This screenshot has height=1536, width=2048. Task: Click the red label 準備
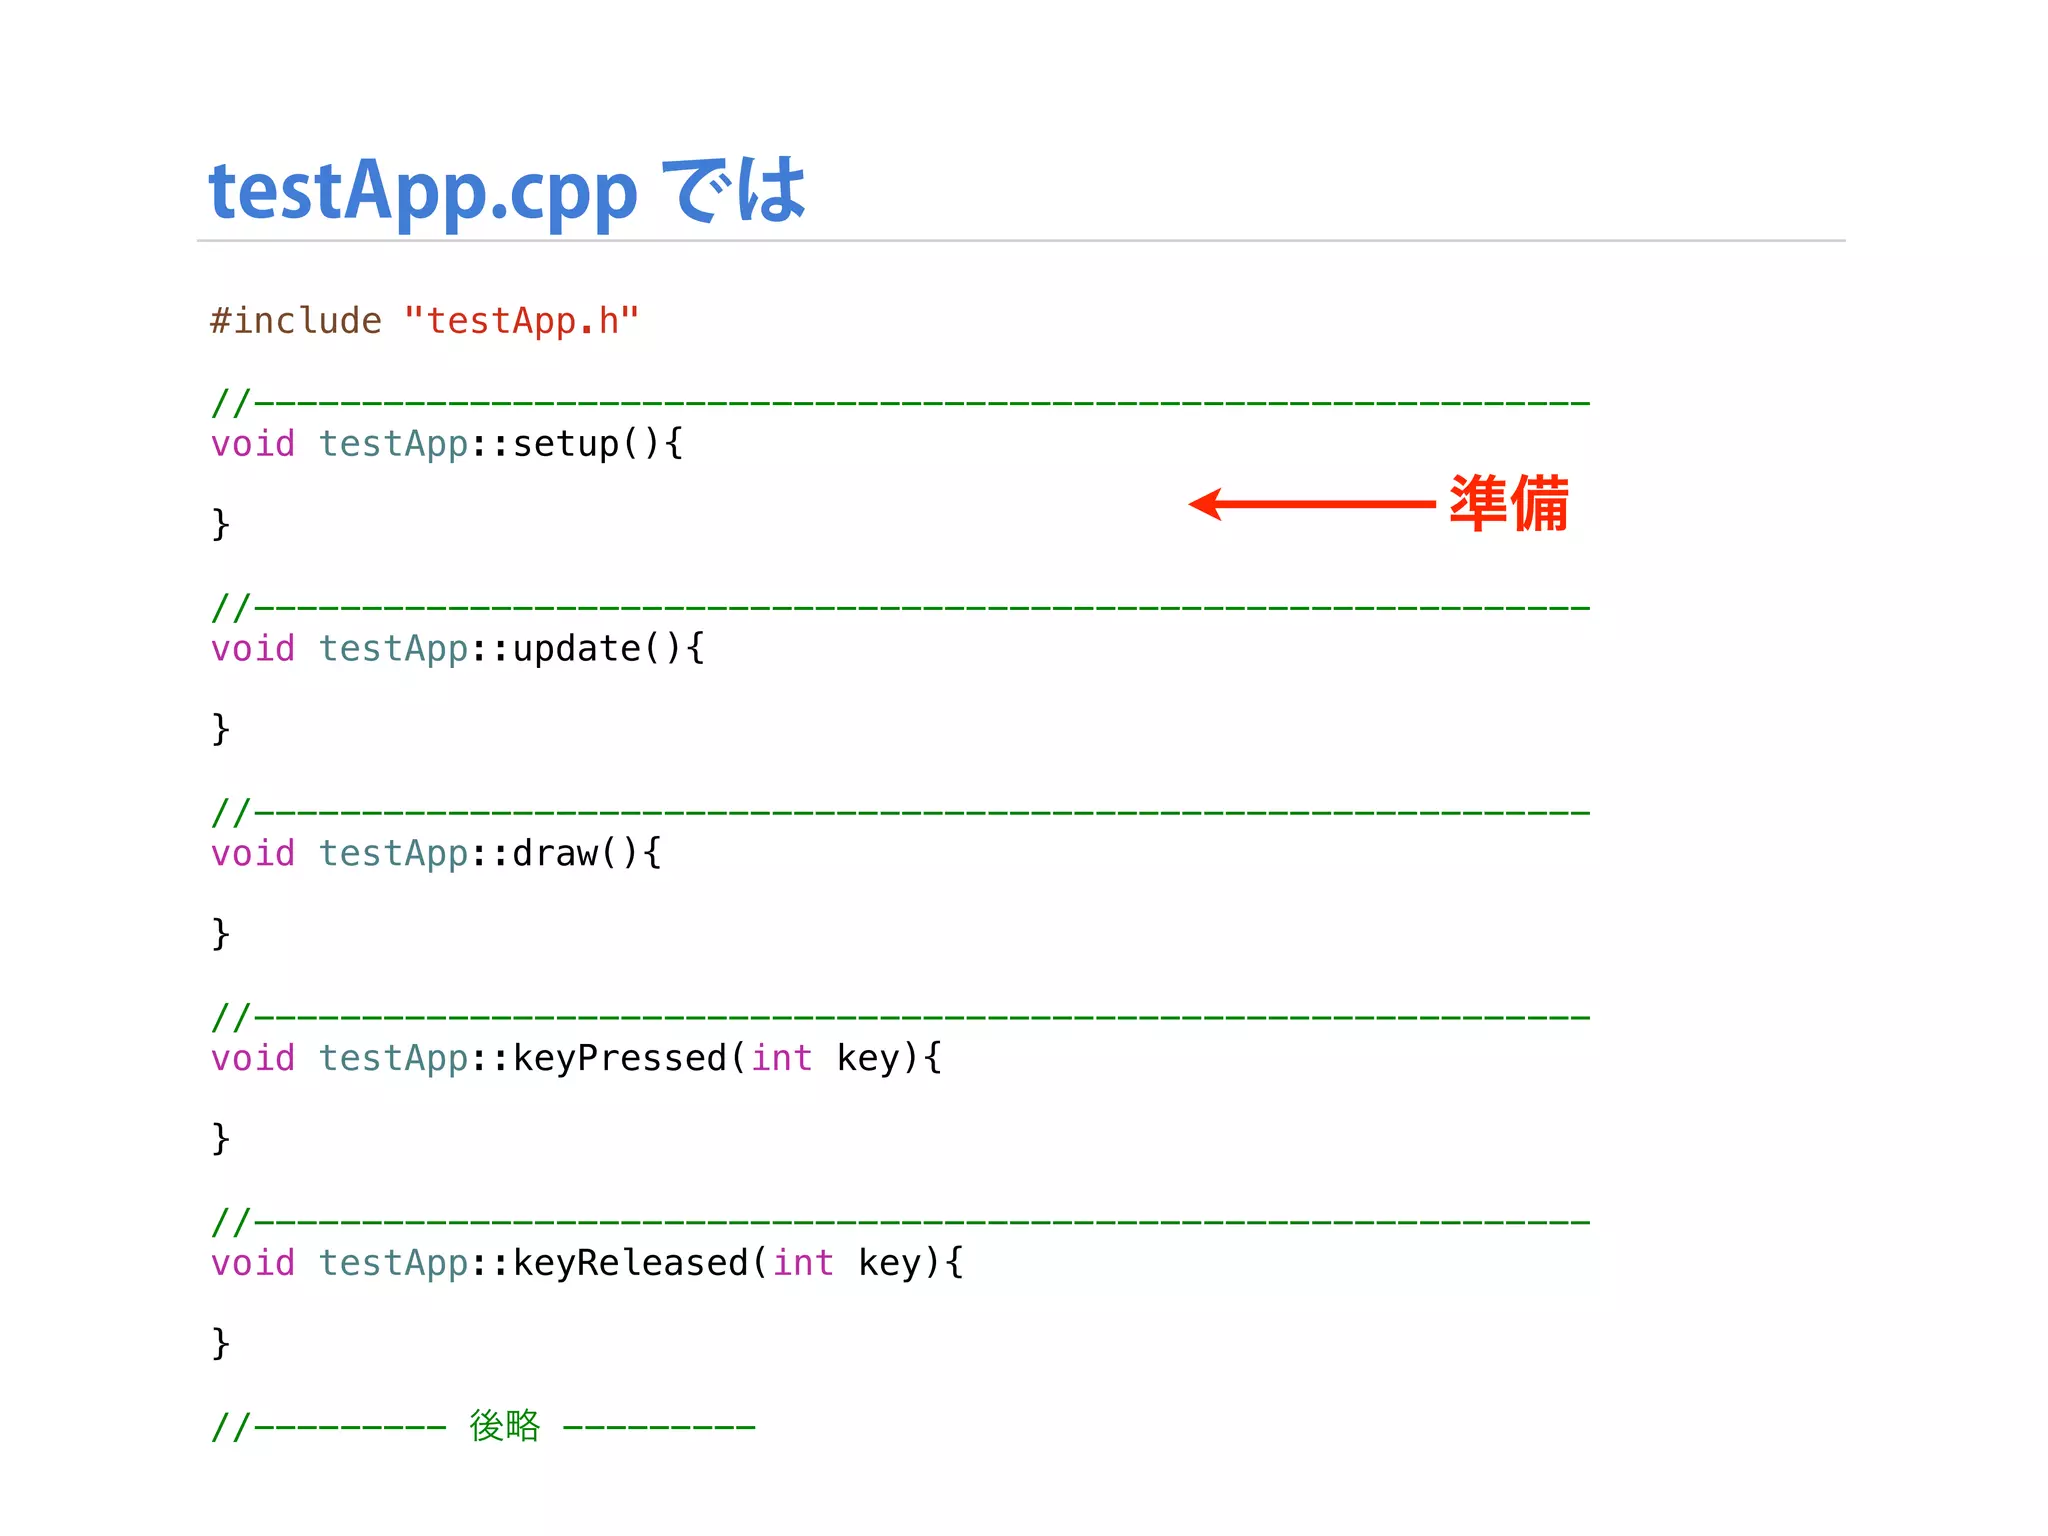click(x=1509, y=504)
